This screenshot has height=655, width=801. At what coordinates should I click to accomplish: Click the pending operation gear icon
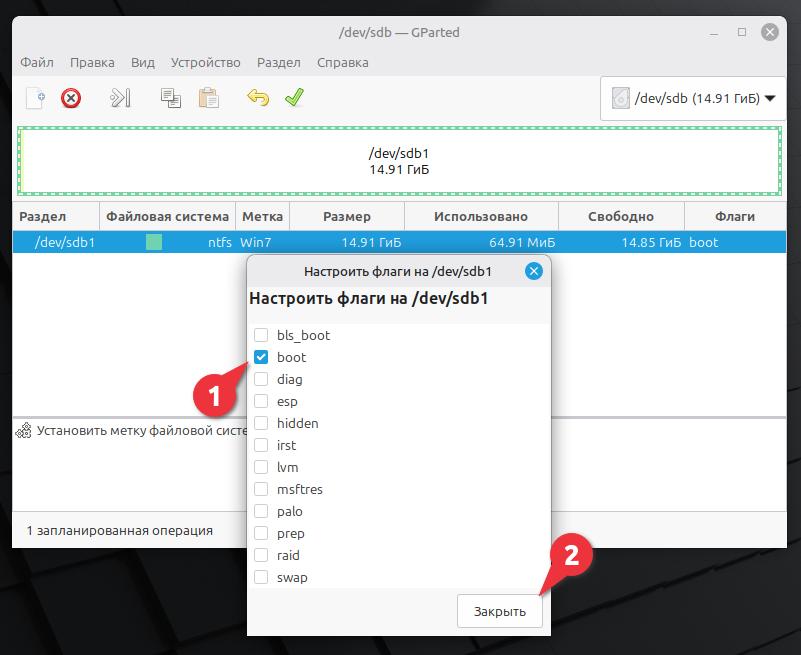(x=23, y=431)
